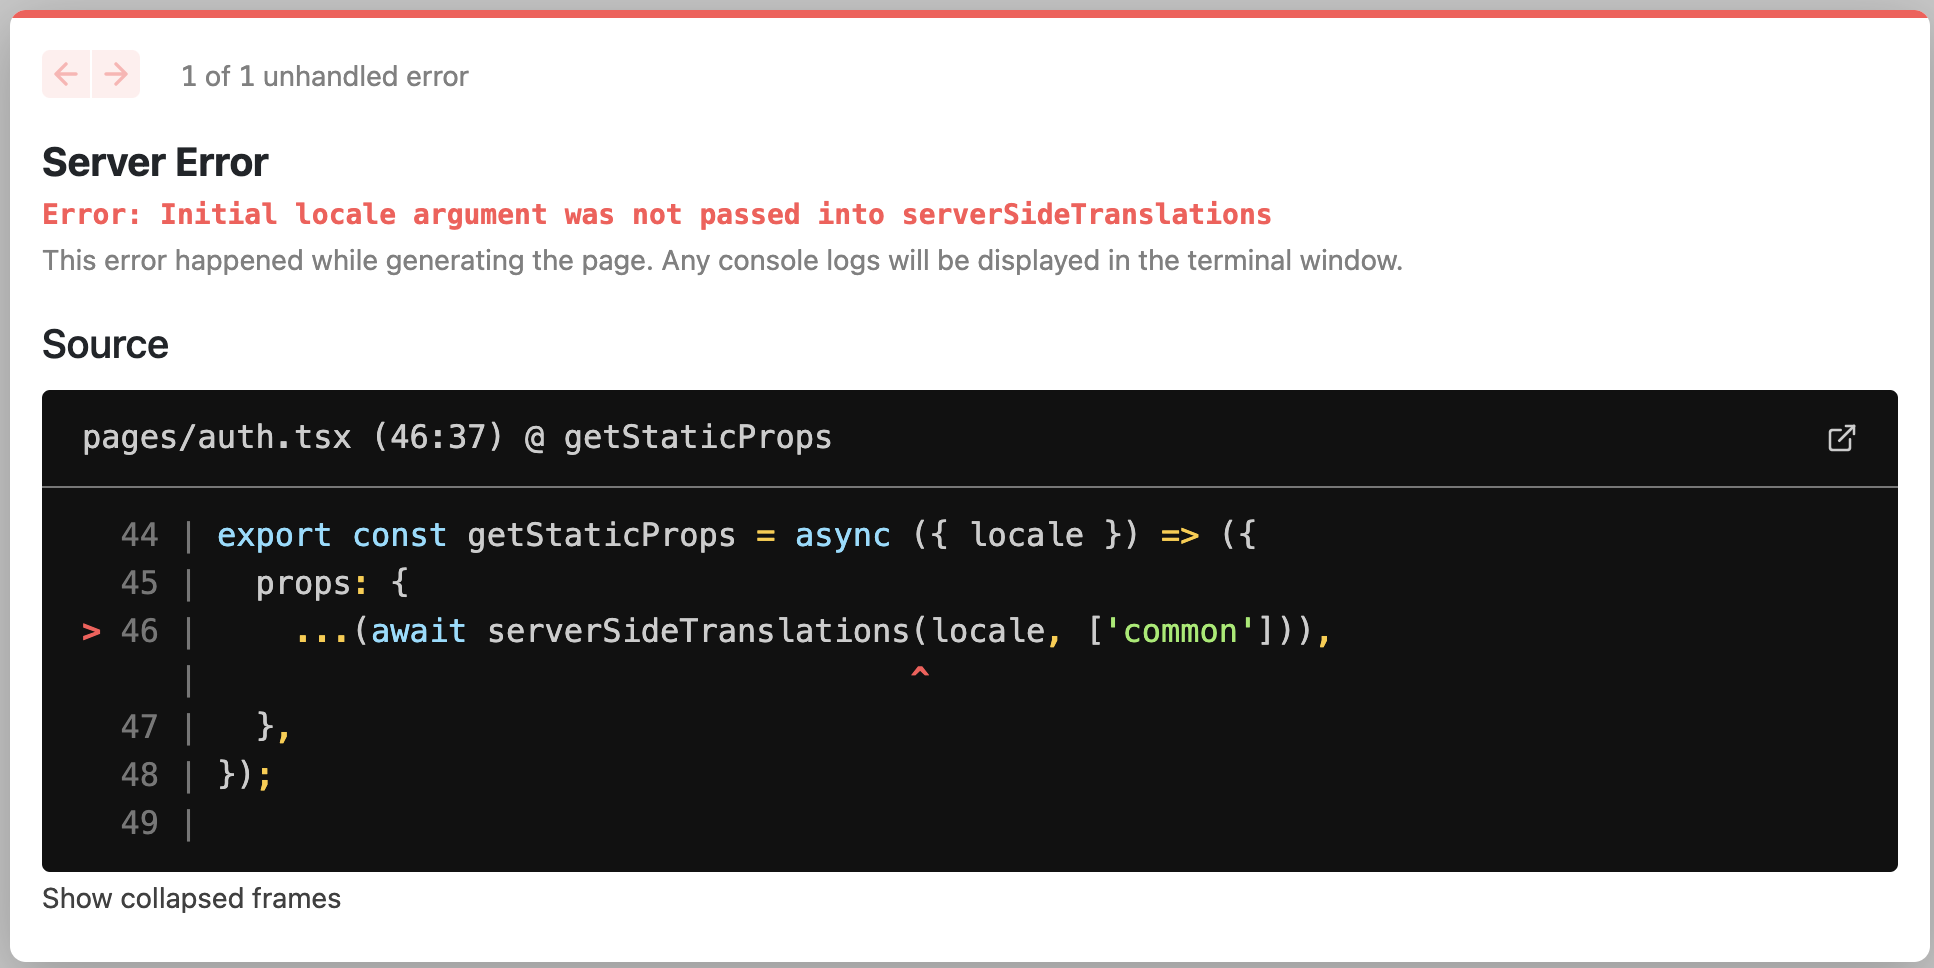Click the red error indicator arrow on line 46
Image resolution: width=1934 pixels, height=968 pixels.
coord(91,631)
